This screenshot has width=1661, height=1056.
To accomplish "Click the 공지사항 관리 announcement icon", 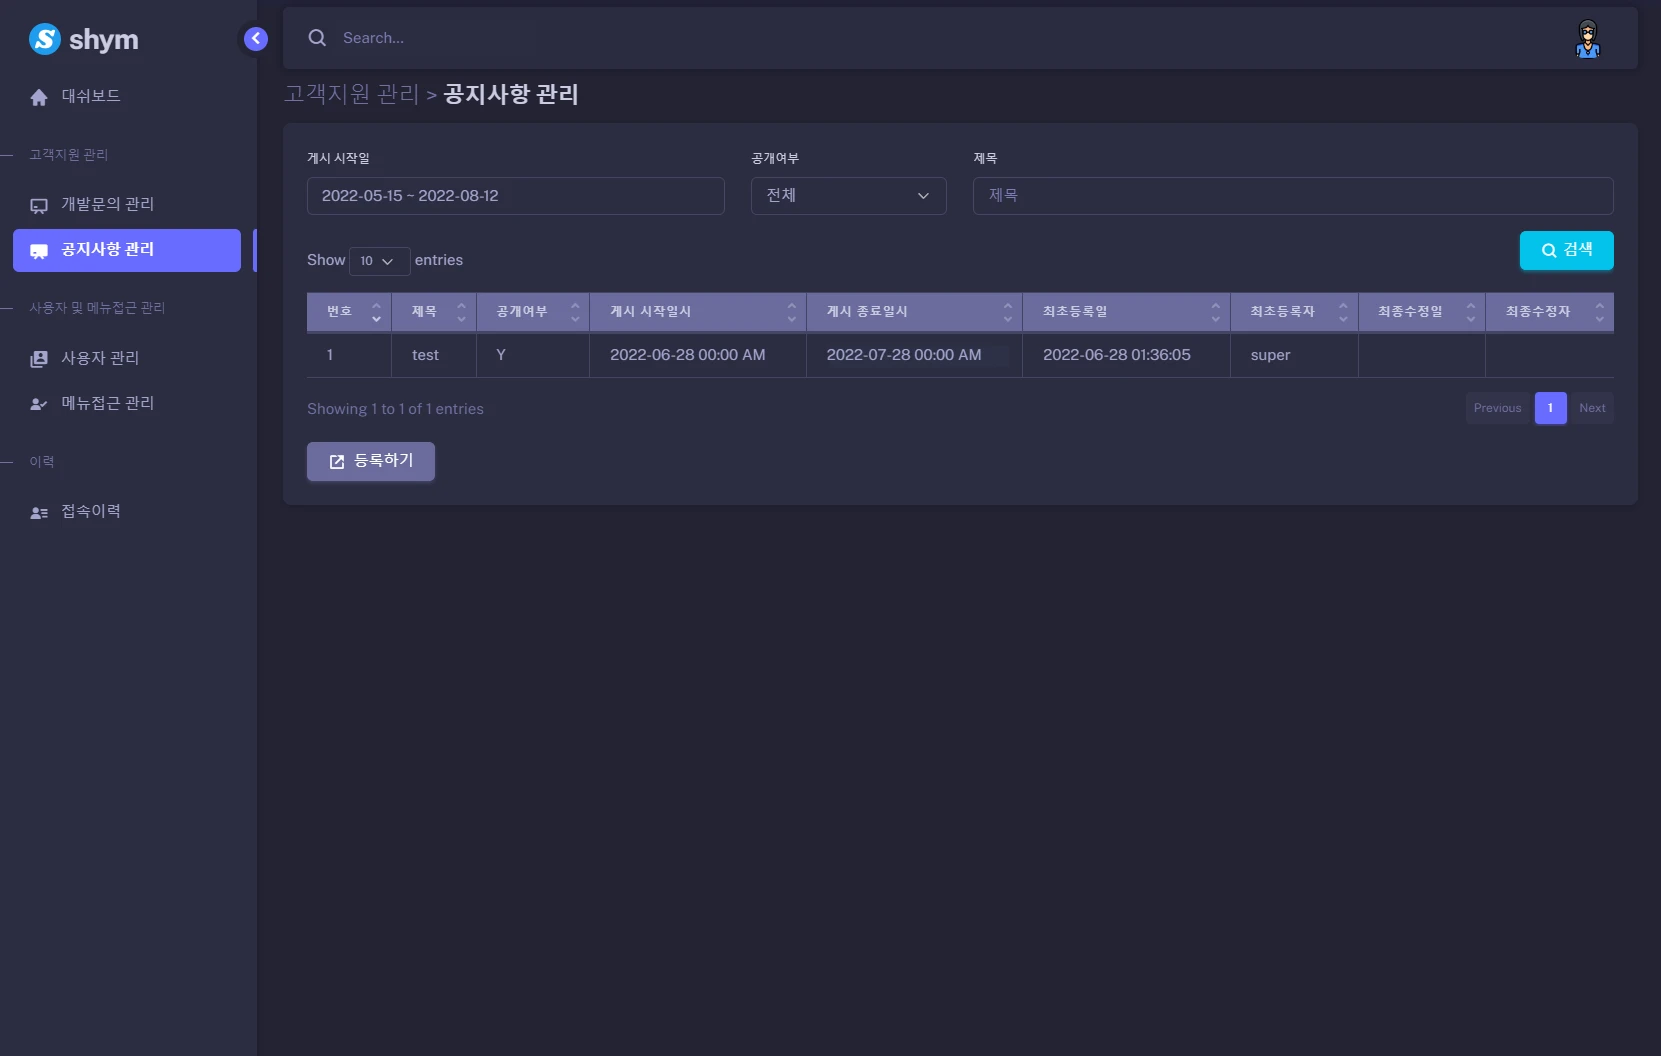I will point(38,251).
